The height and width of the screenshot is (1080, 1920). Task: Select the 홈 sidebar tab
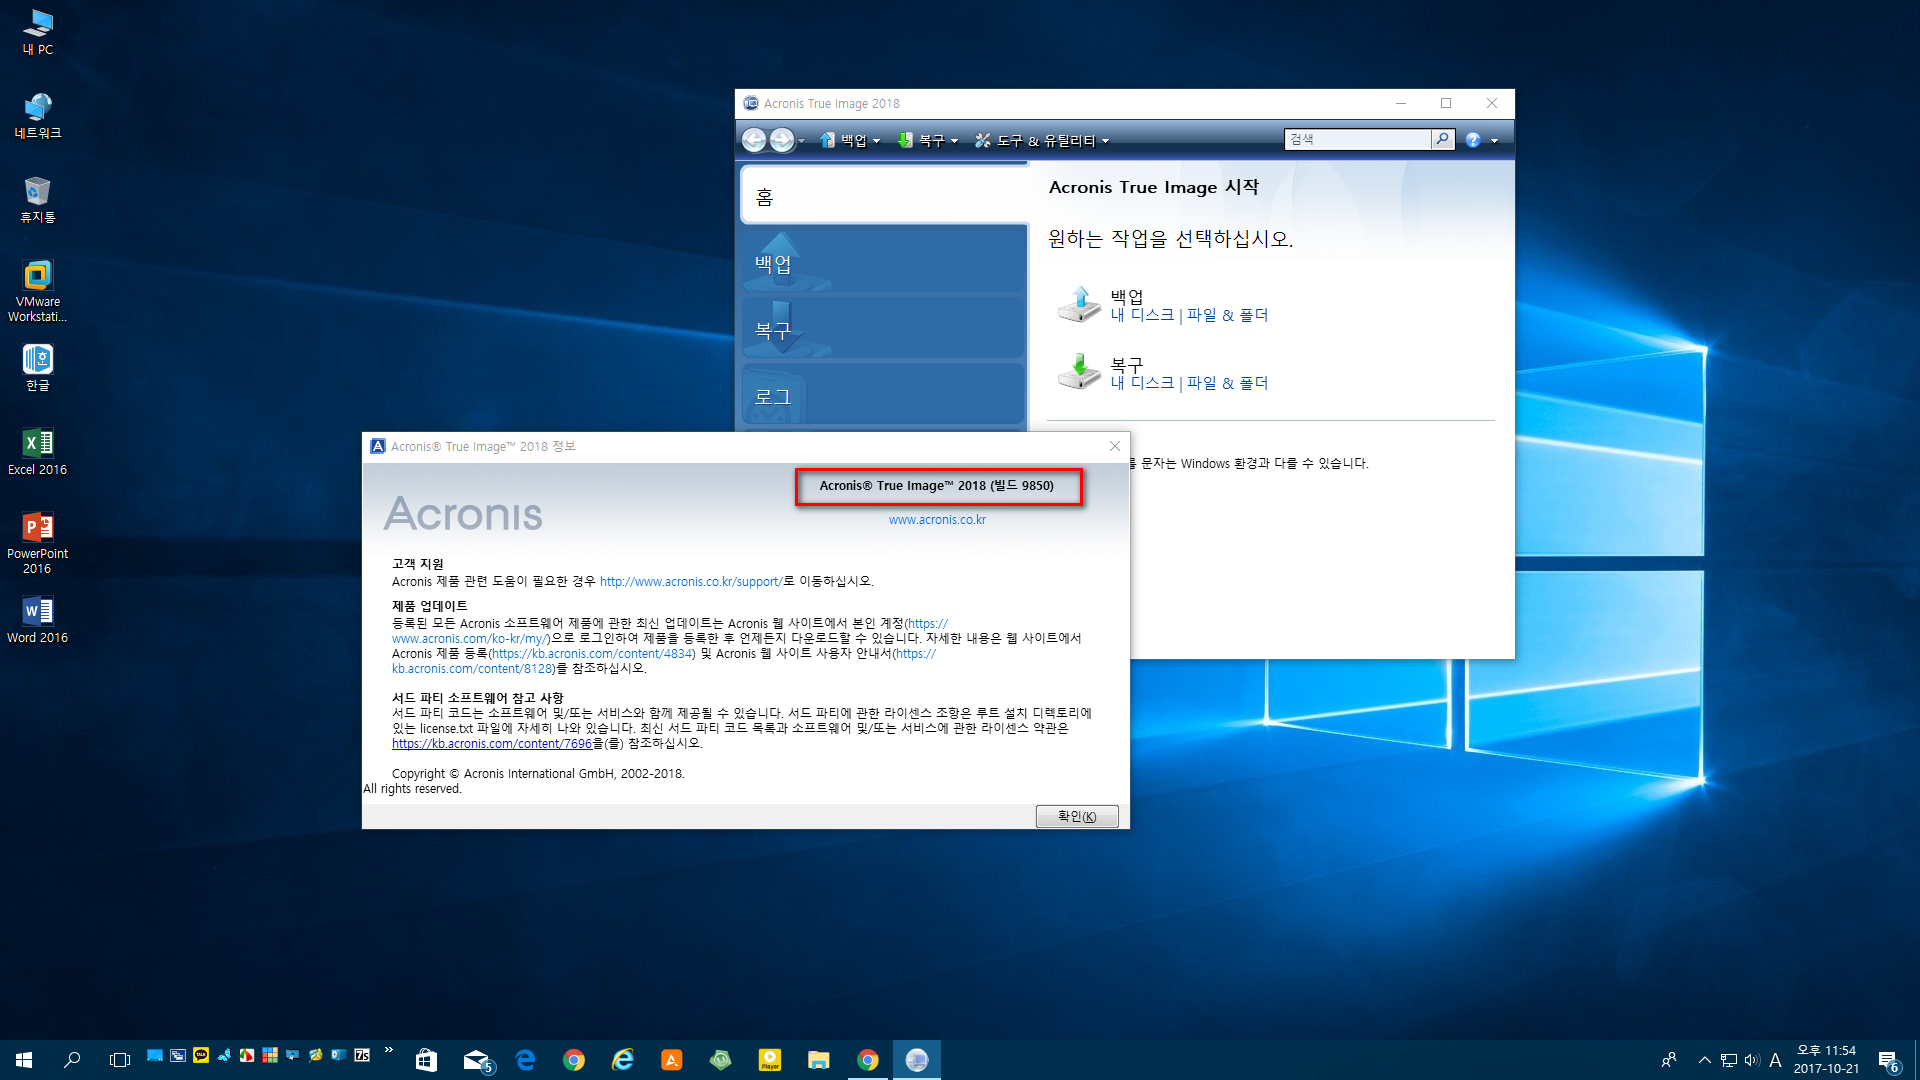pyautogui.click(x=884, y=195)
